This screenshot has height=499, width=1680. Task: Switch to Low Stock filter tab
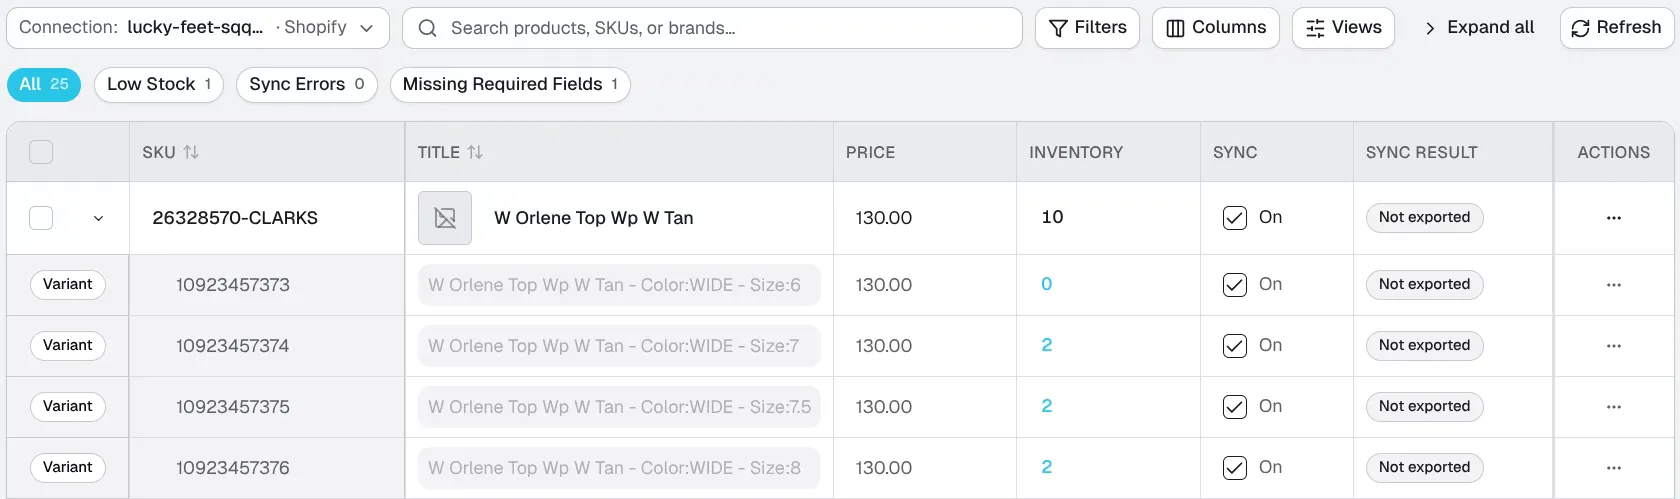coord(159,85)
